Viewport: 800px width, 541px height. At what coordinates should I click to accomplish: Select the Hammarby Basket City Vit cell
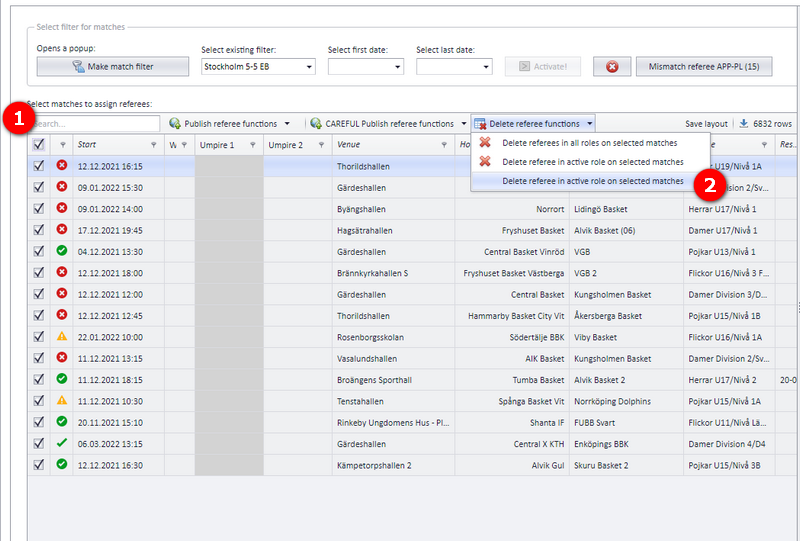pos(512,316)
